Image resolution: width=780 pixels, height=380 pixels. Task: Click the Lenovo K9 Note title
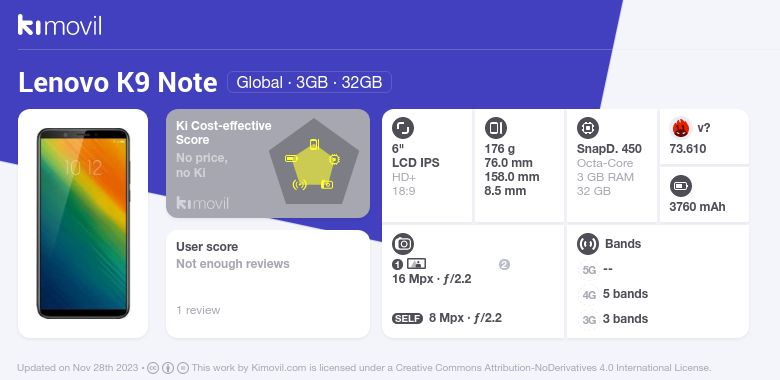pos(118,83)
